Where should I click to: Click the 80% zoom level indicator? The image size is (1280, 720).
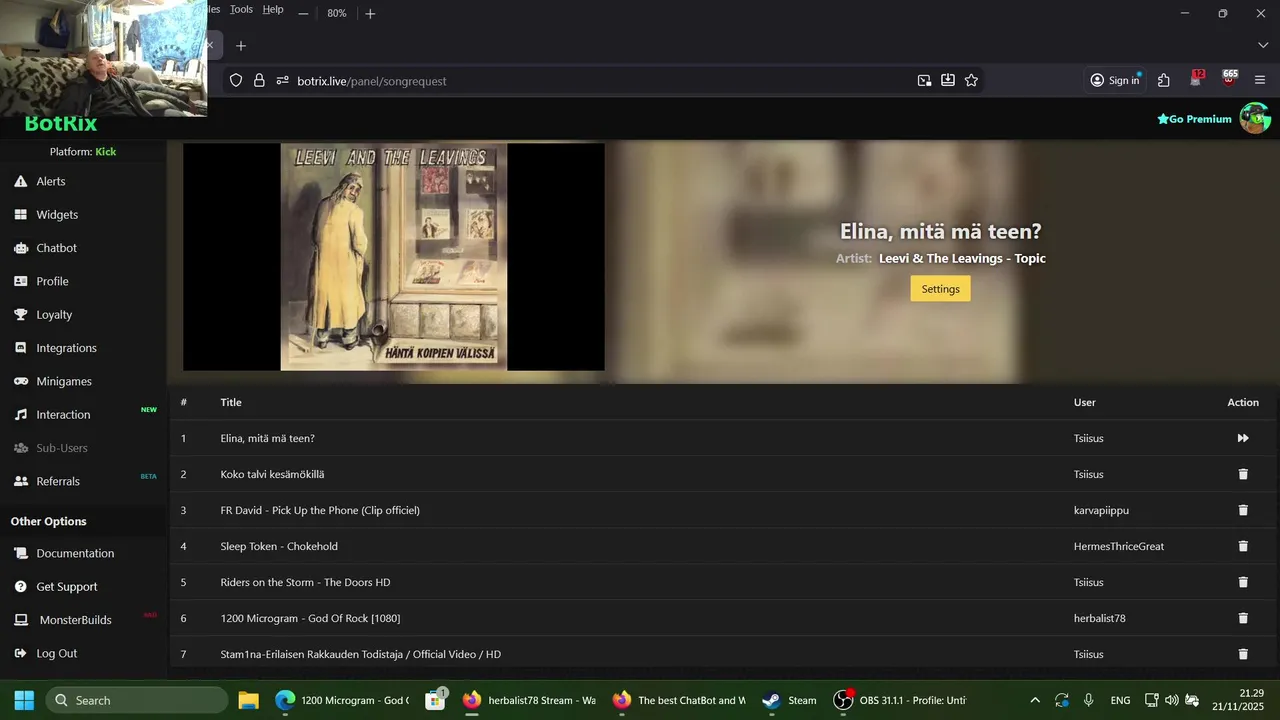tap(337, 13)
